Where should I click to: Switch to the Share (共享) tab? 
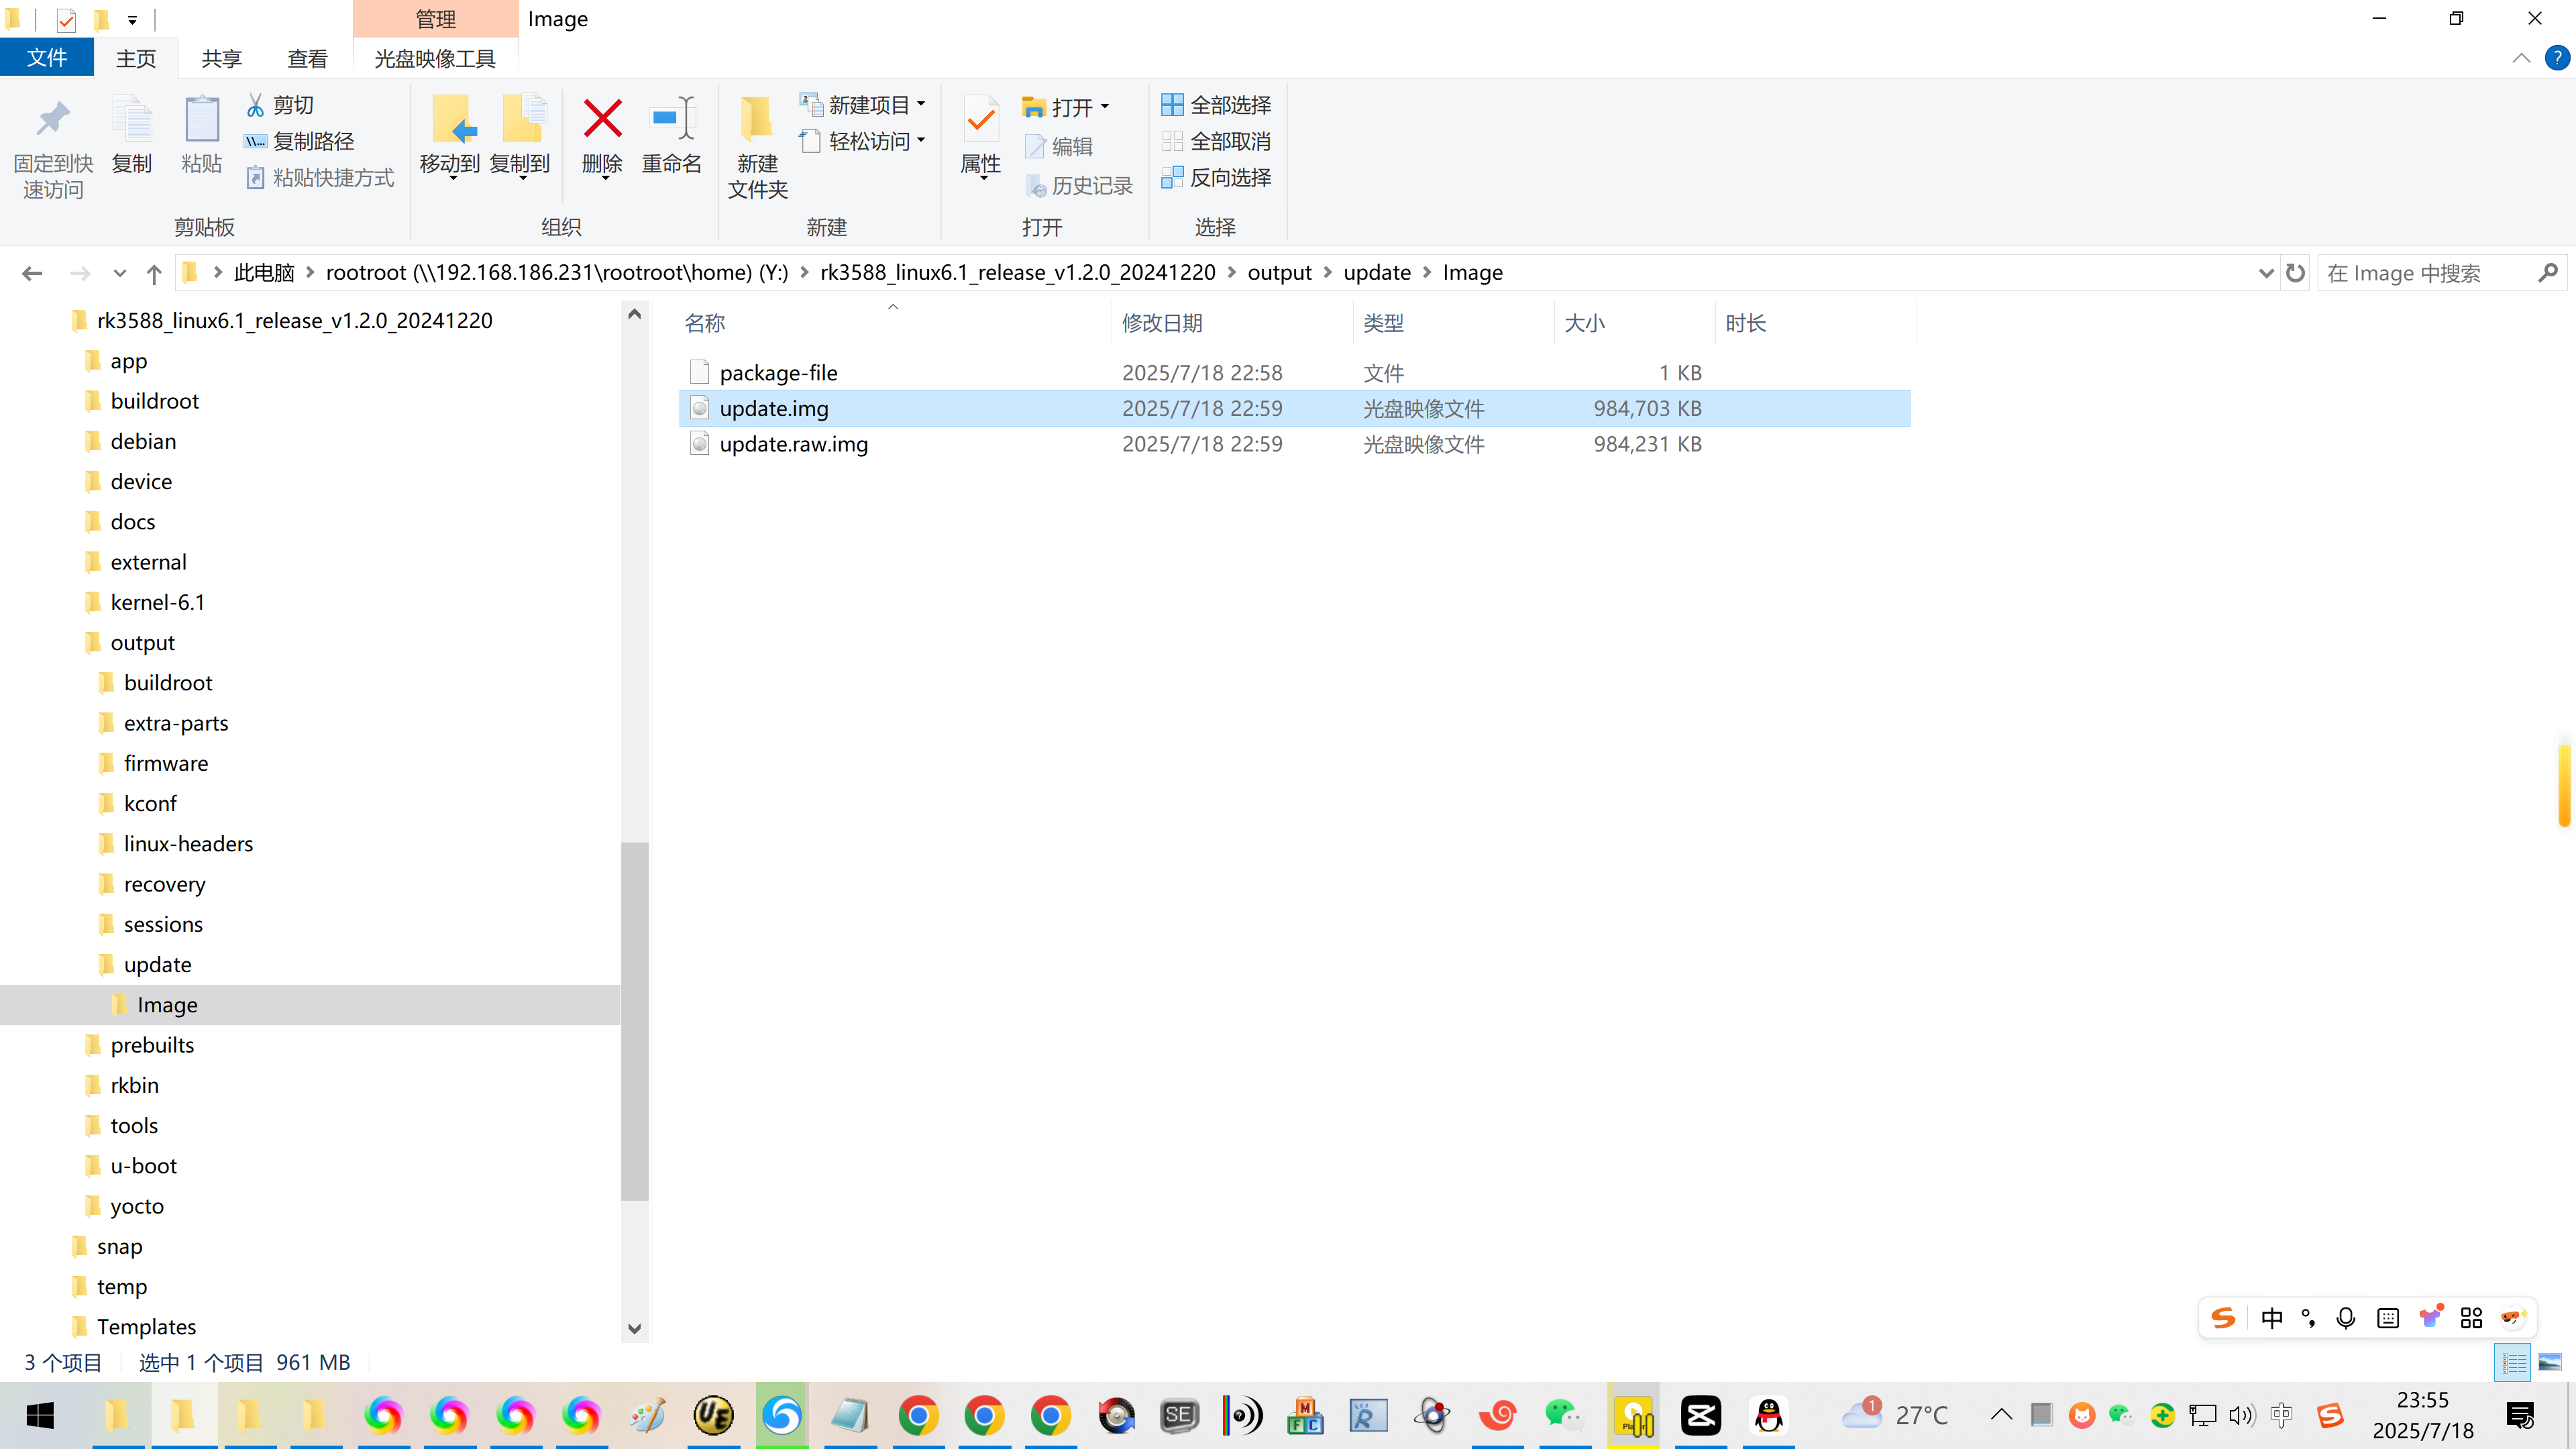pos(221,58)
